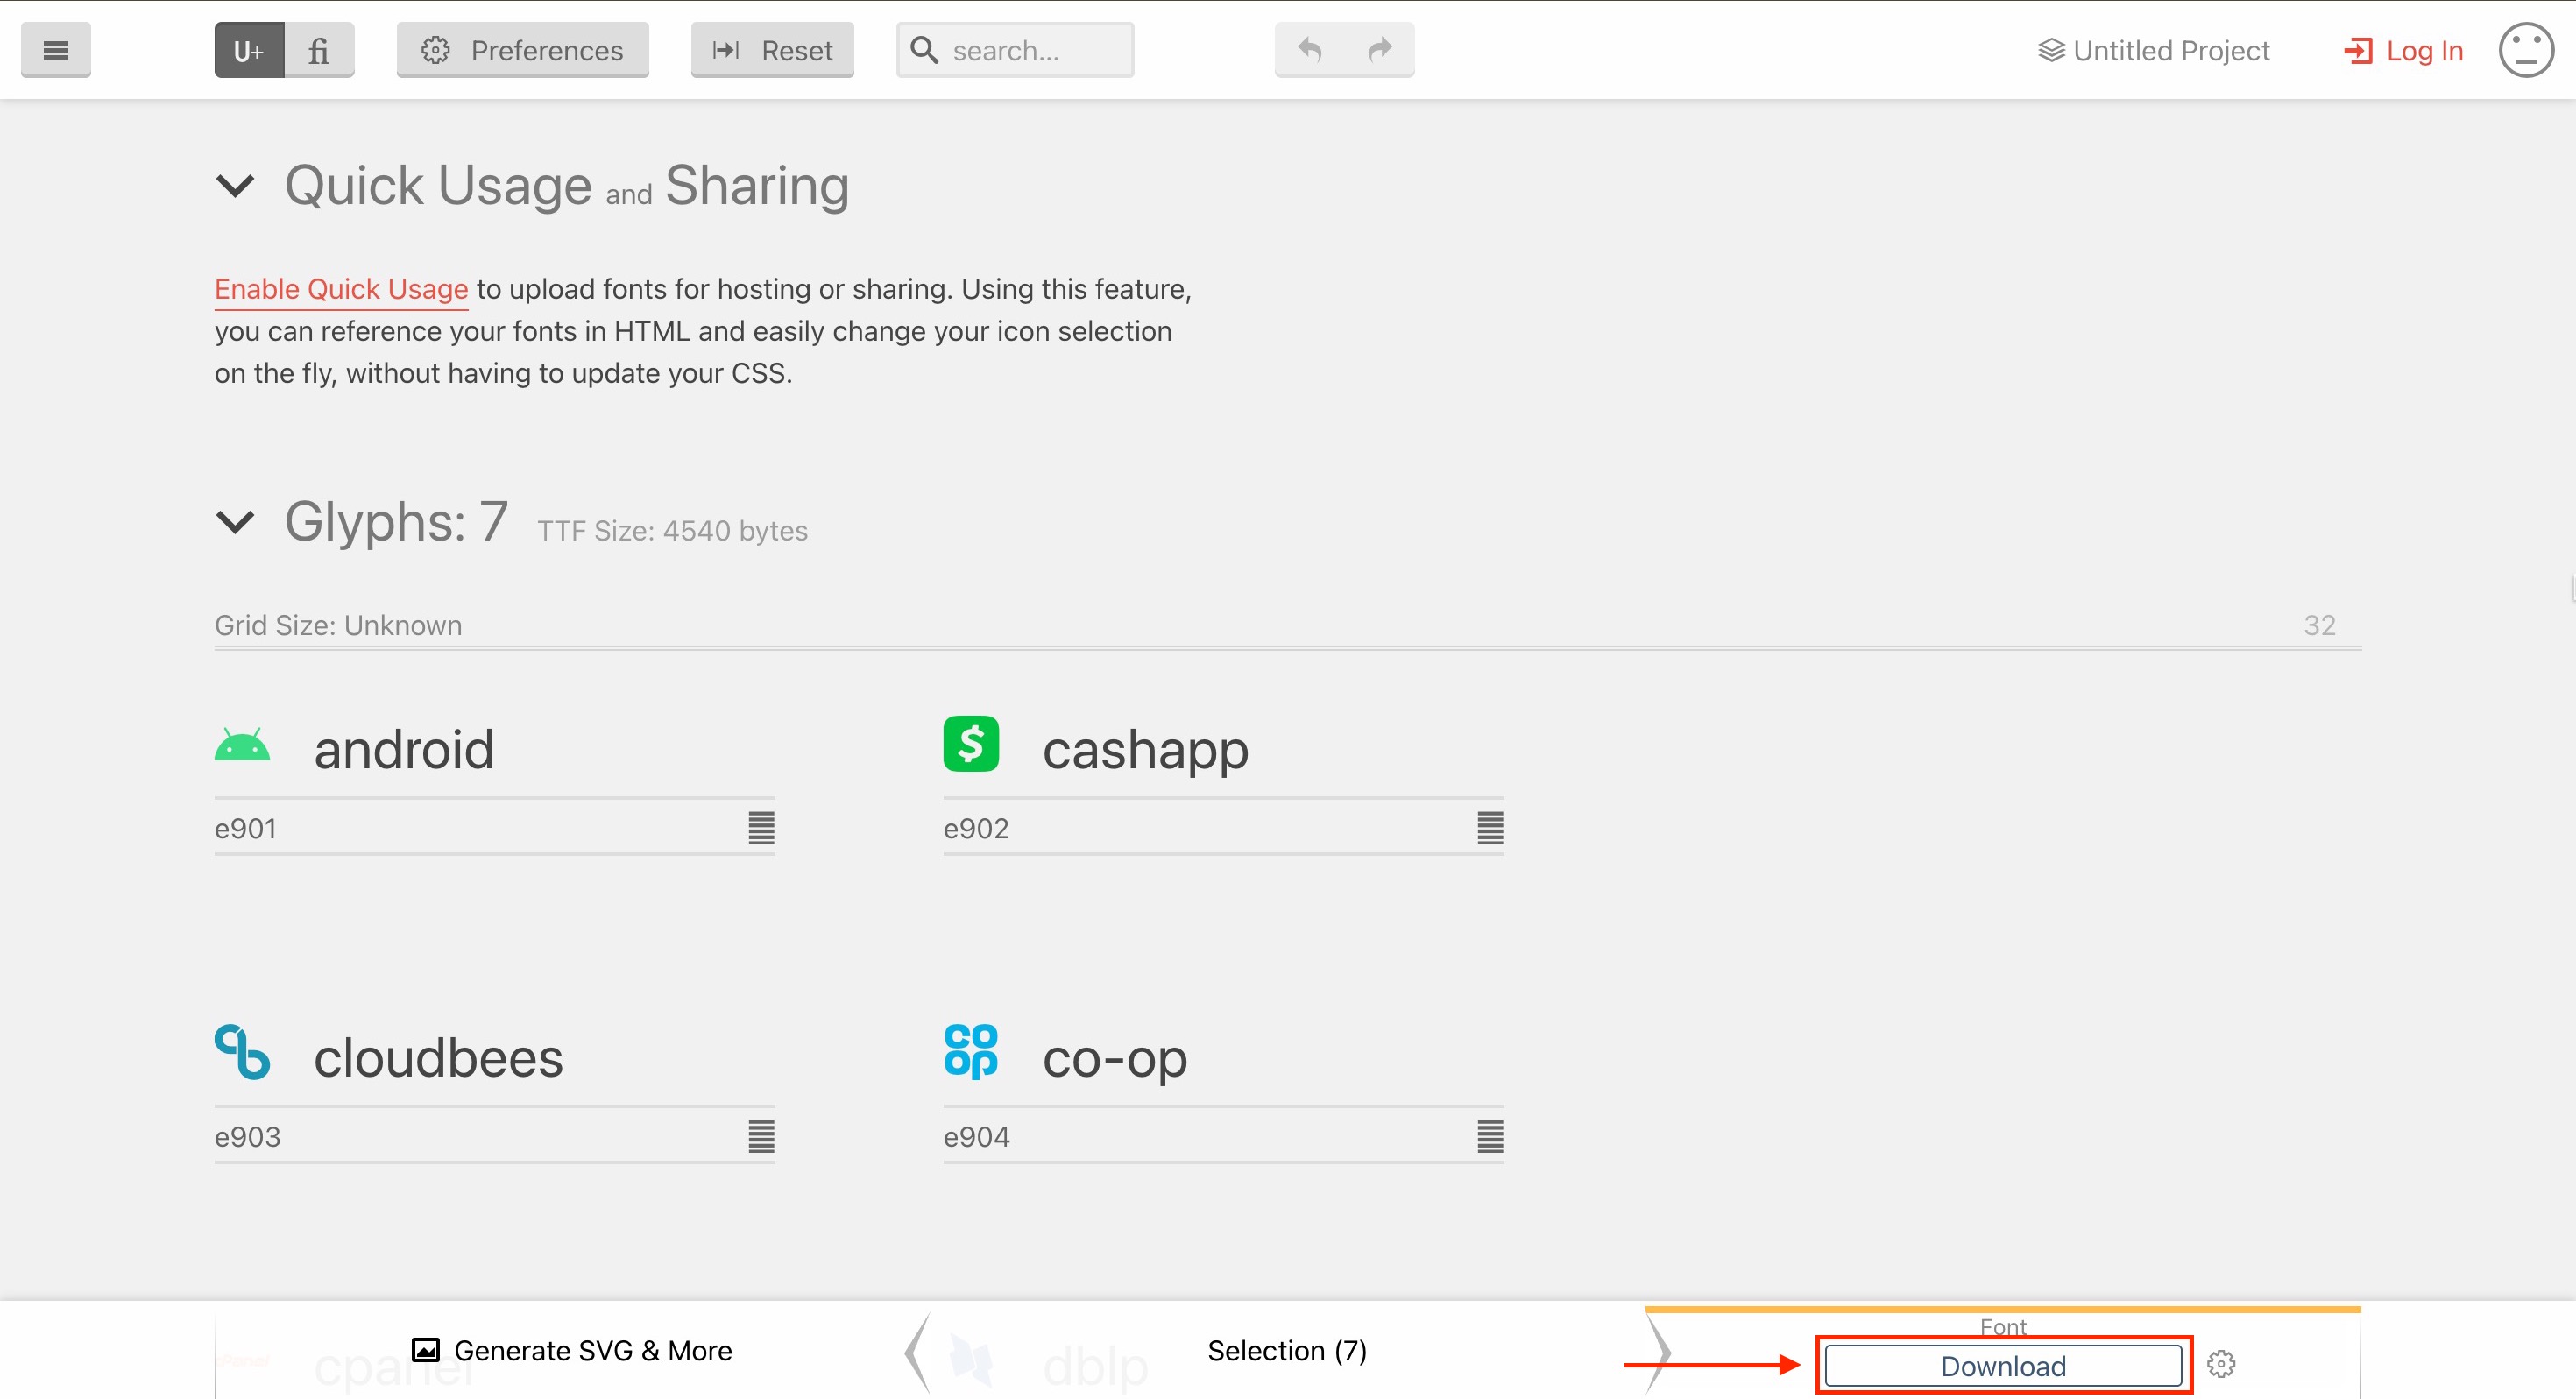Open the Untitled Project manager
Viewport: 2576px width, 1399px height.
point(2153,50)
